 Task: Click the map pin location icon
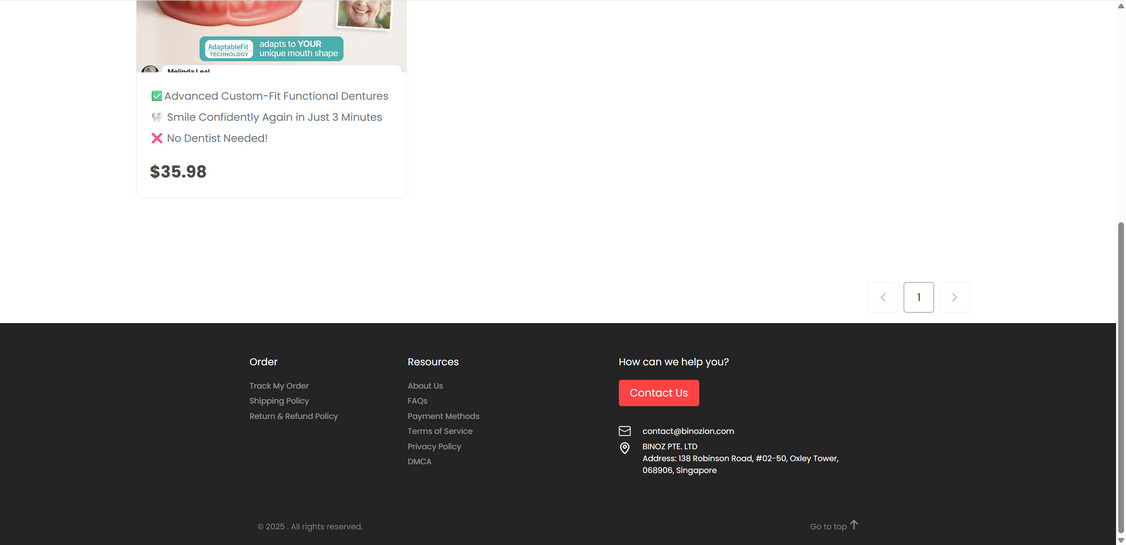(625, 448)
